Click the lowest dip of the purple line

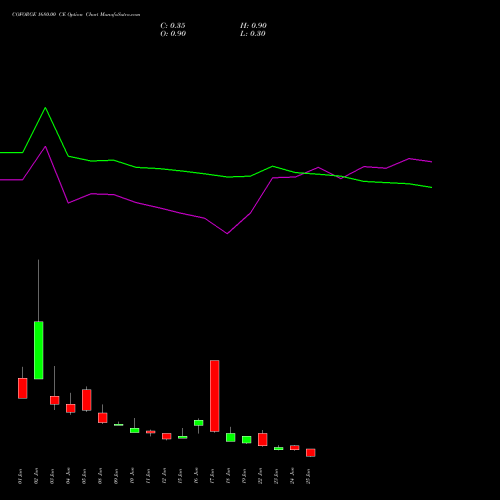tap(227, 234)
